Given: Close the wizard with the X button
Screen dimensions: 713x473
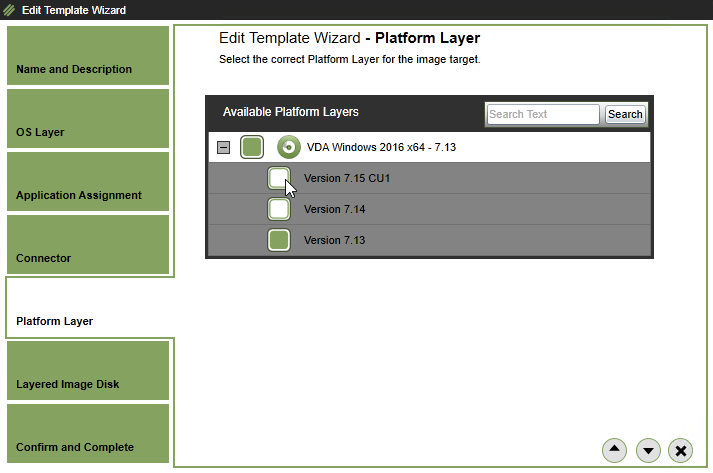Looking at the screenshot, I should pyautogui.click(x=680, y=450).
